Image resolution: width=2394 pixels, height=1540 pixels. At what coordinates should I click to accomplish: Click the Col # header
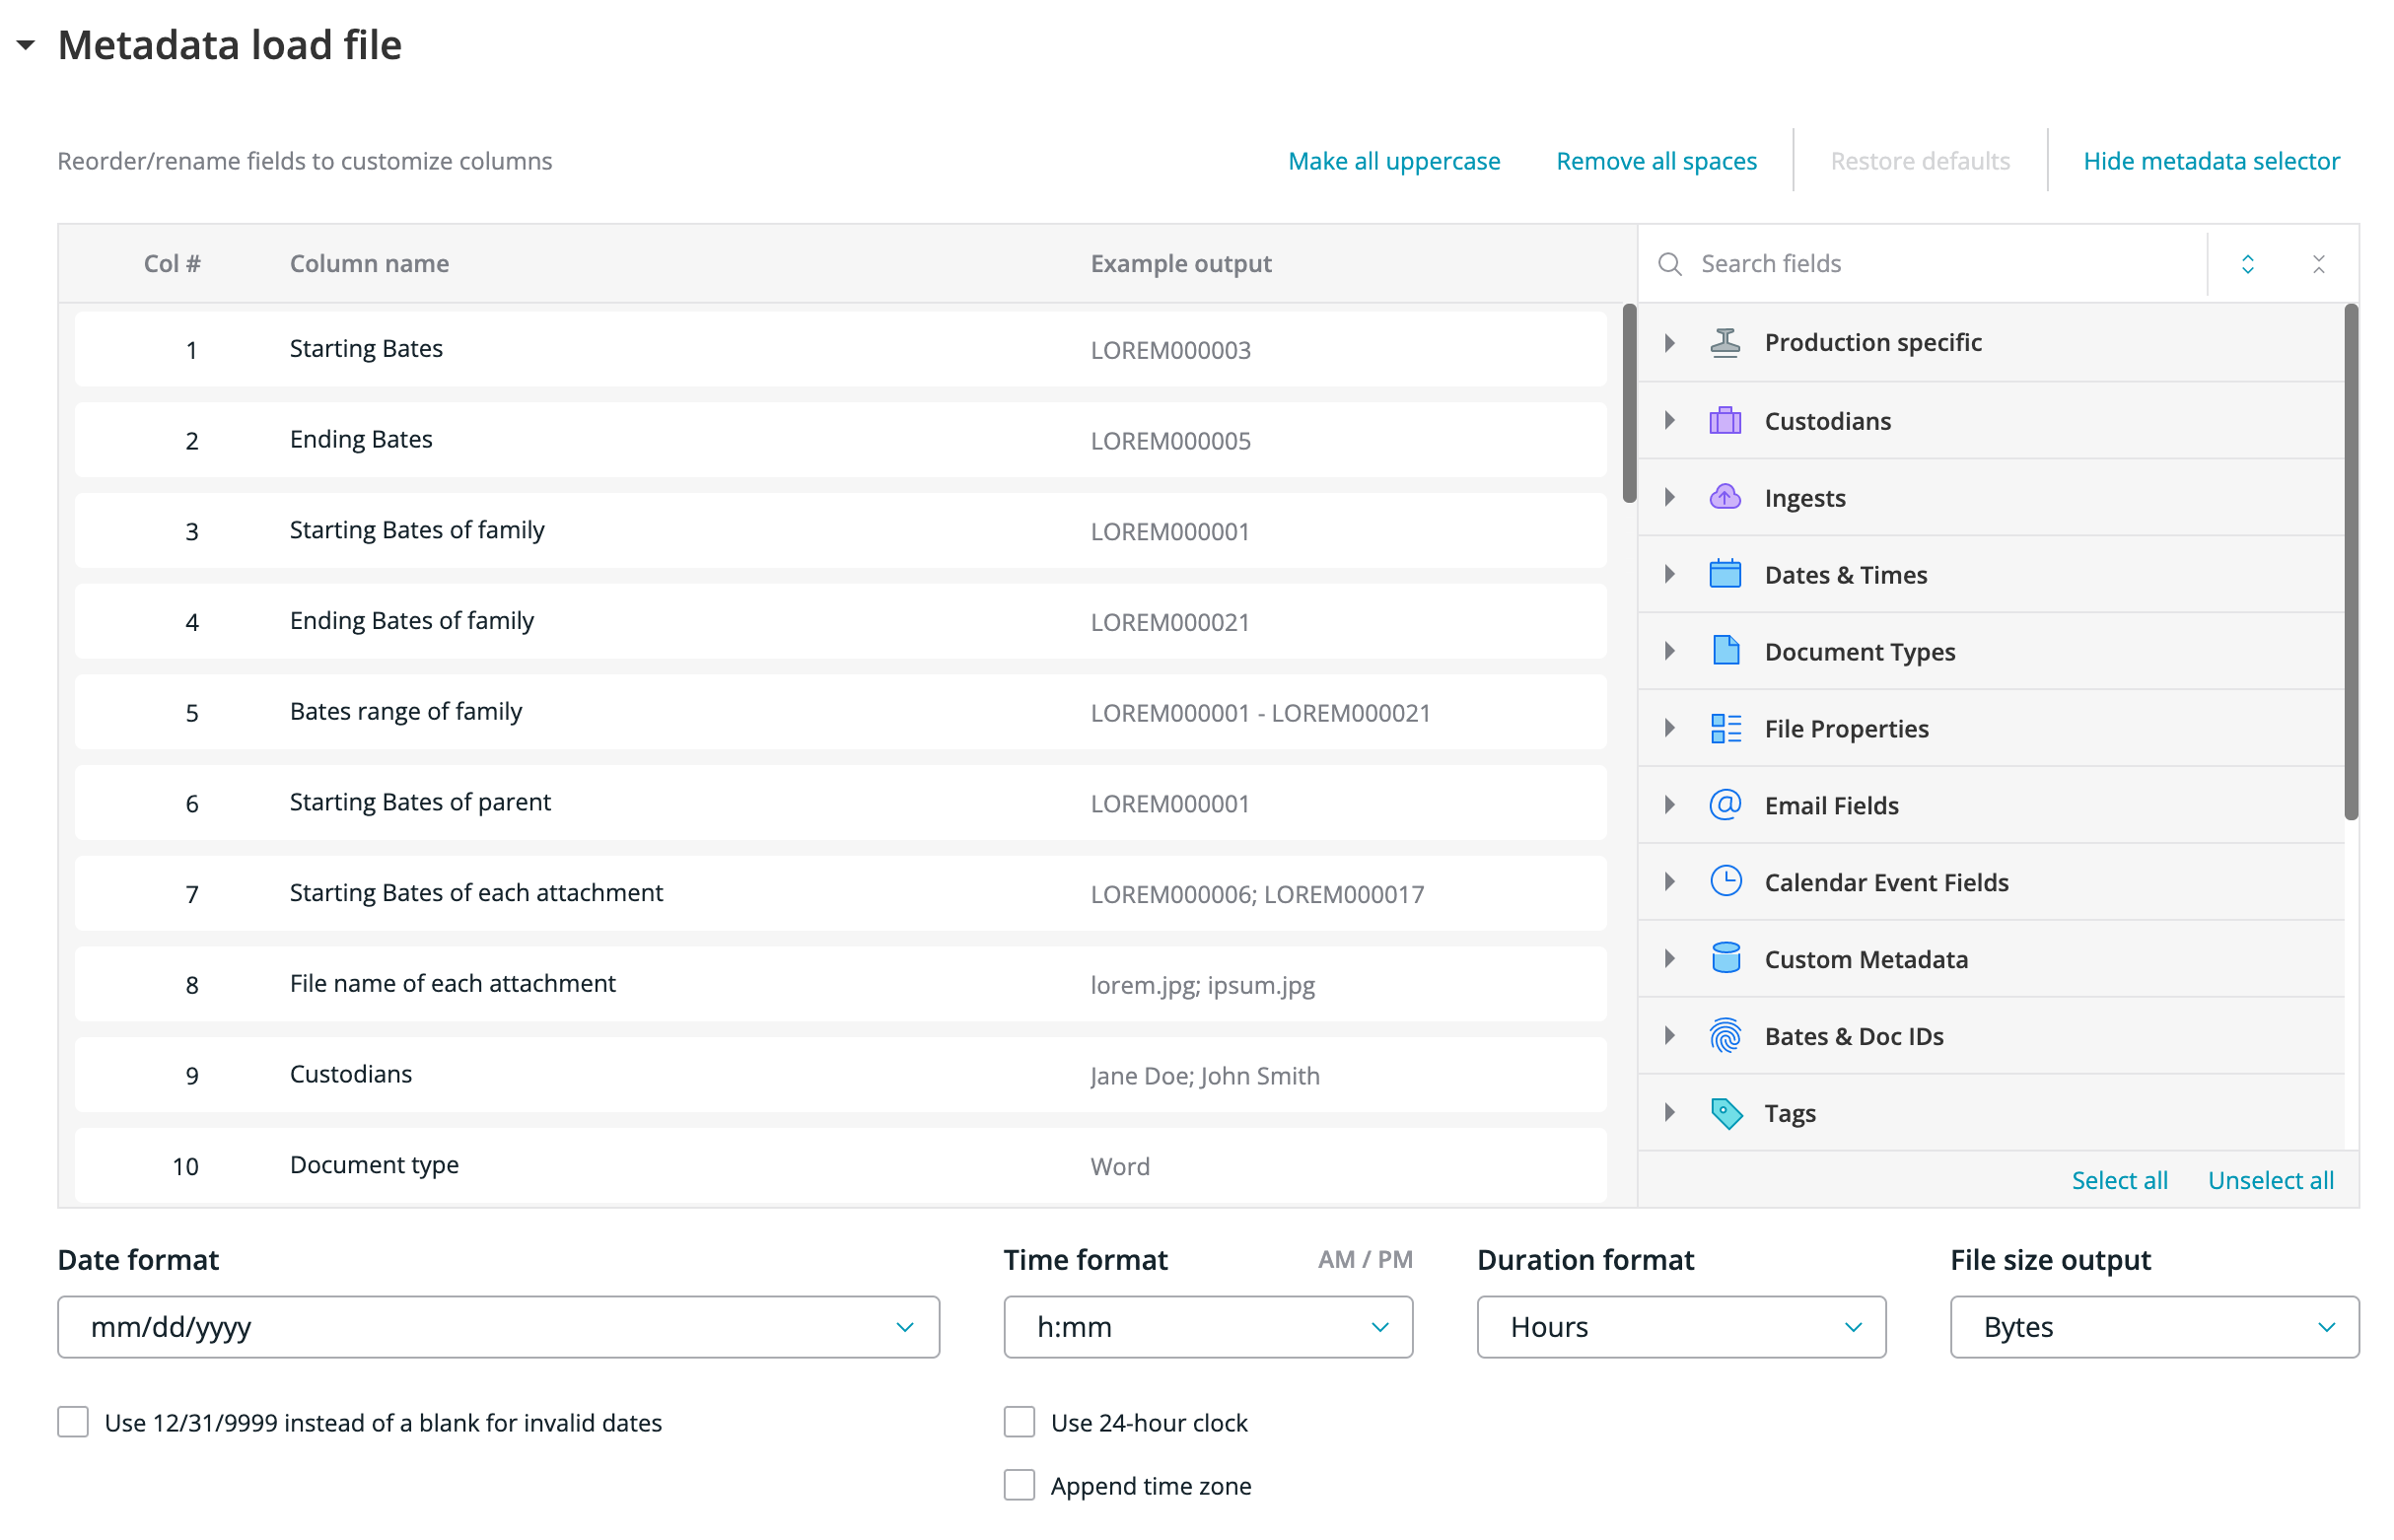pyautogui.click(x=172, y=264)
